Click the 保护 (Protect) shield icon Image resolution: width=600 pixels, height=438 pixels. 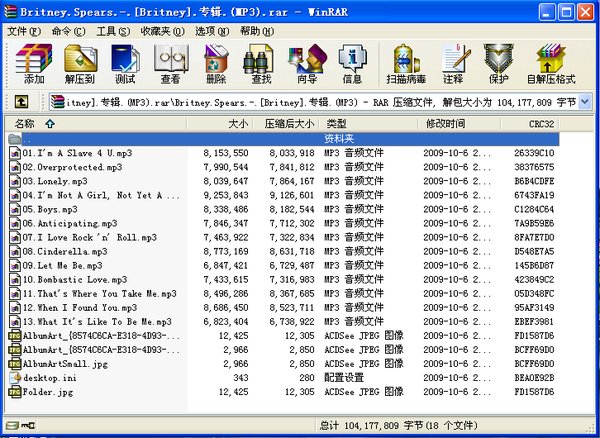[x=498, y=59]
